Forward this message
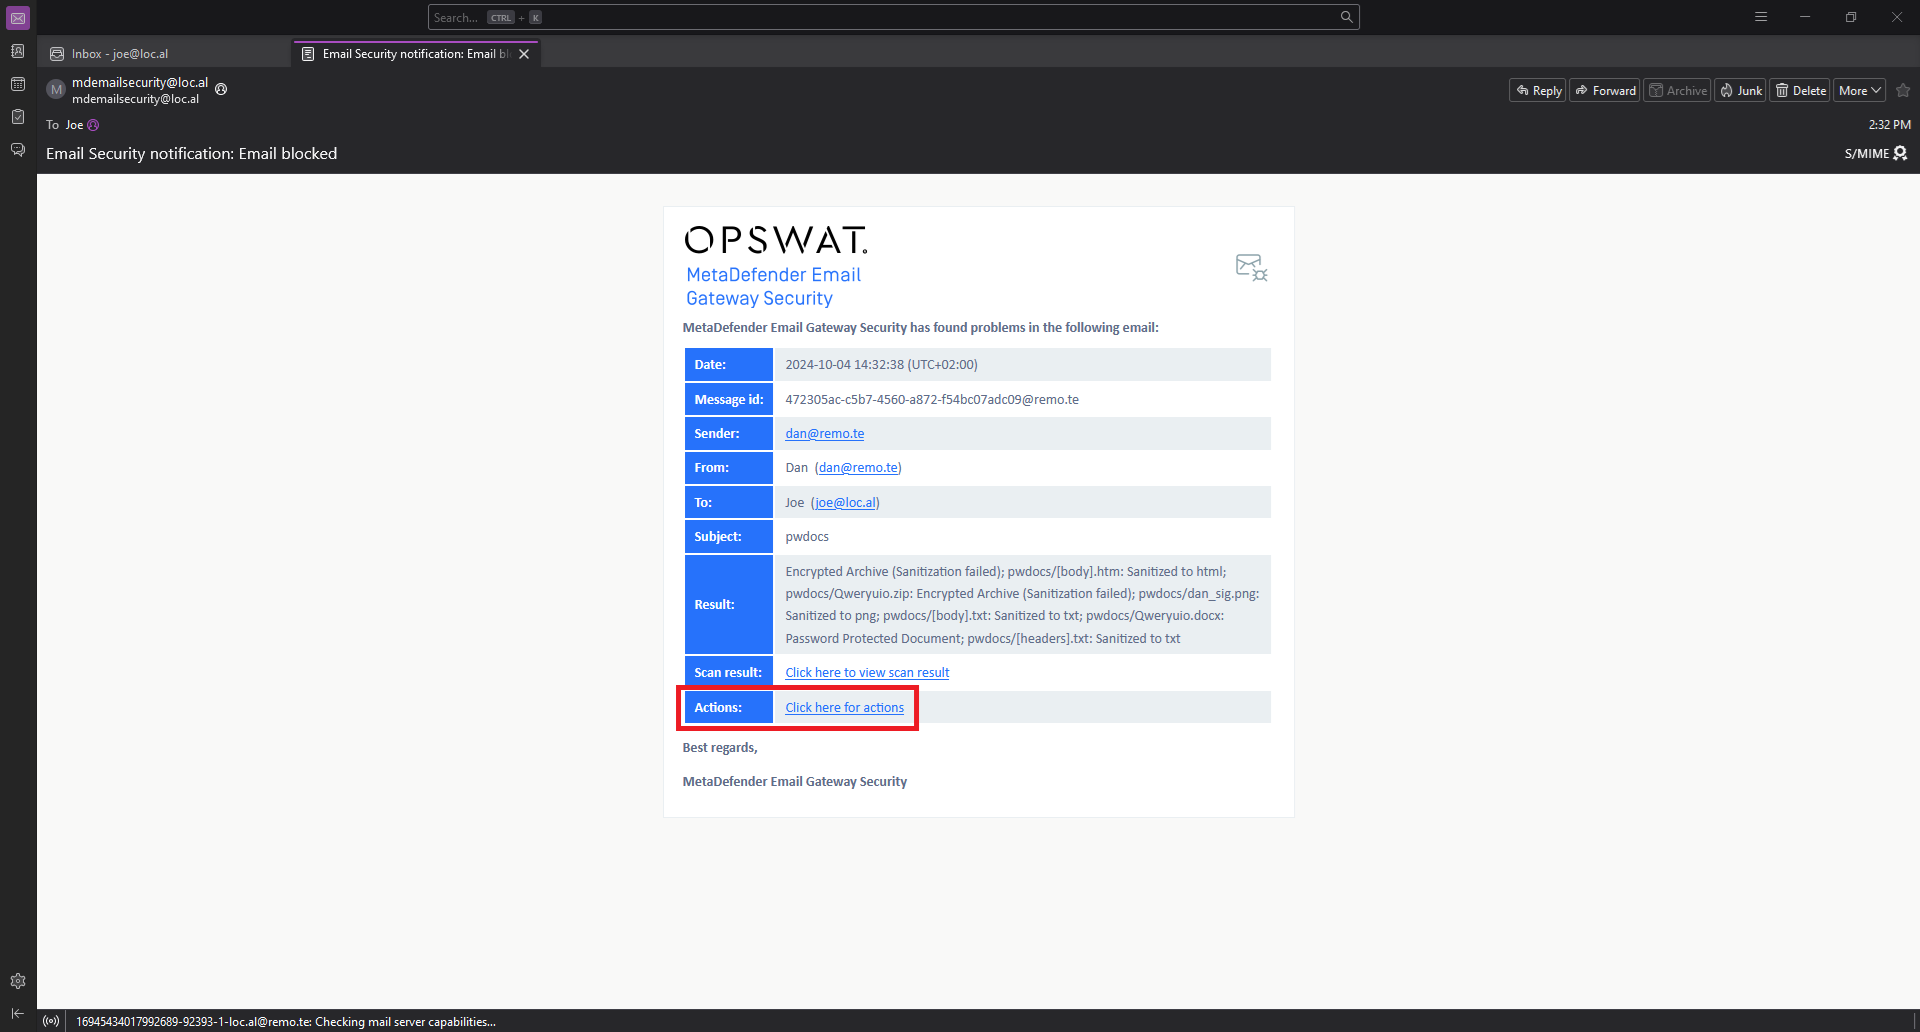 click(x=1605, y=90)
